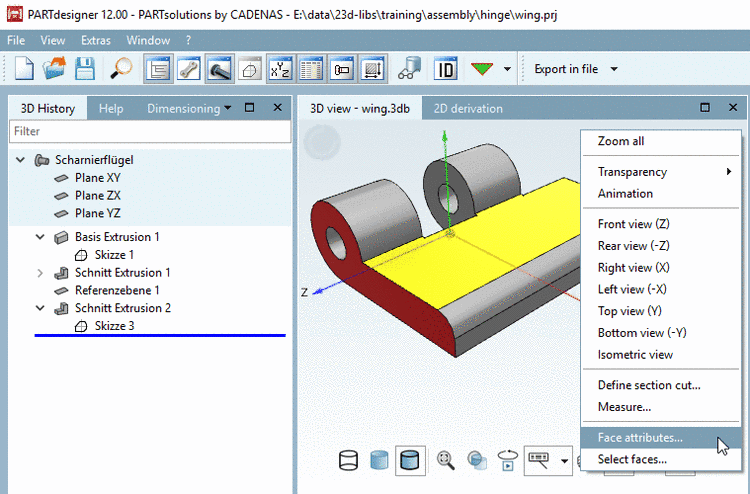
Task: Expand Schnitt Extrusion 1 node
Action: pos(40,273)
